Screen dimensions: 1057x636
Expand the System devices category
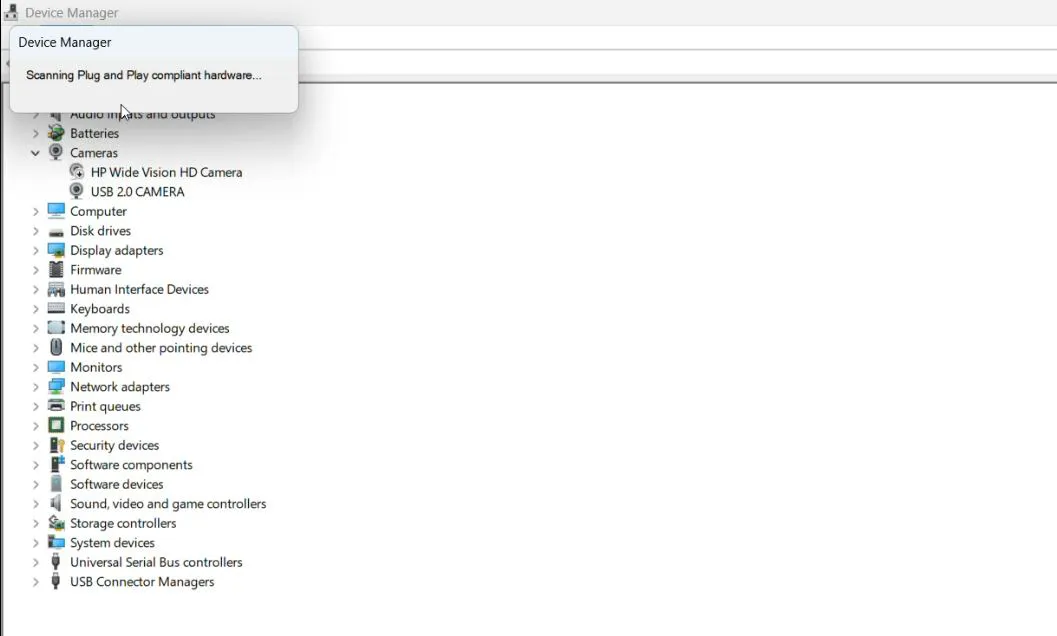coord(35,543)
